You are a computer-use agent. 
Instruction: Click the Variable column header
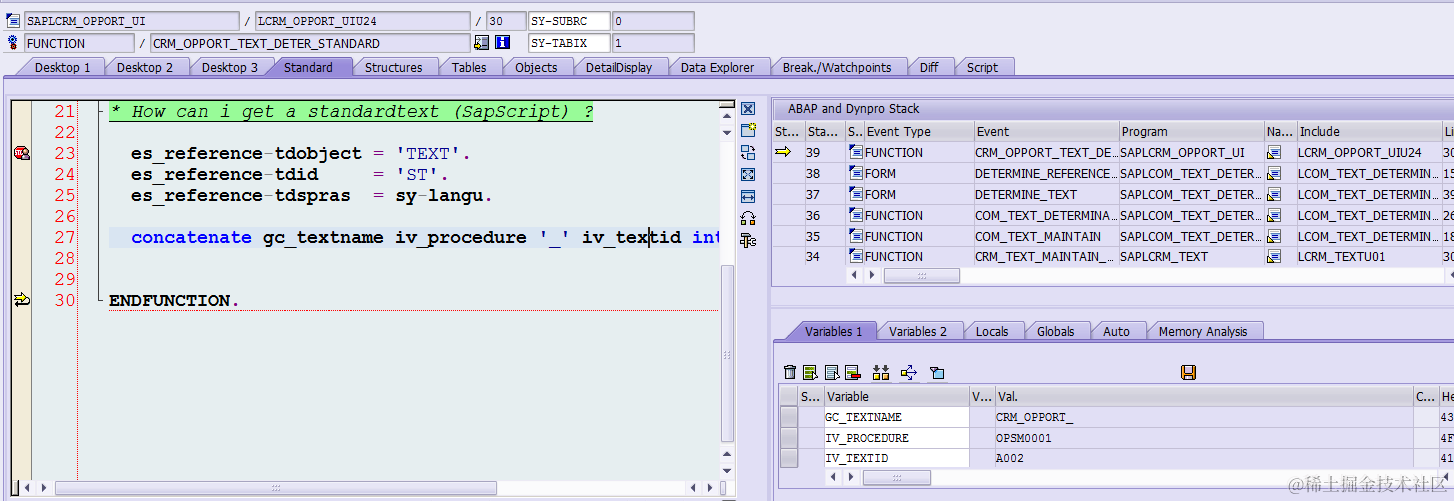pos(896,396)
